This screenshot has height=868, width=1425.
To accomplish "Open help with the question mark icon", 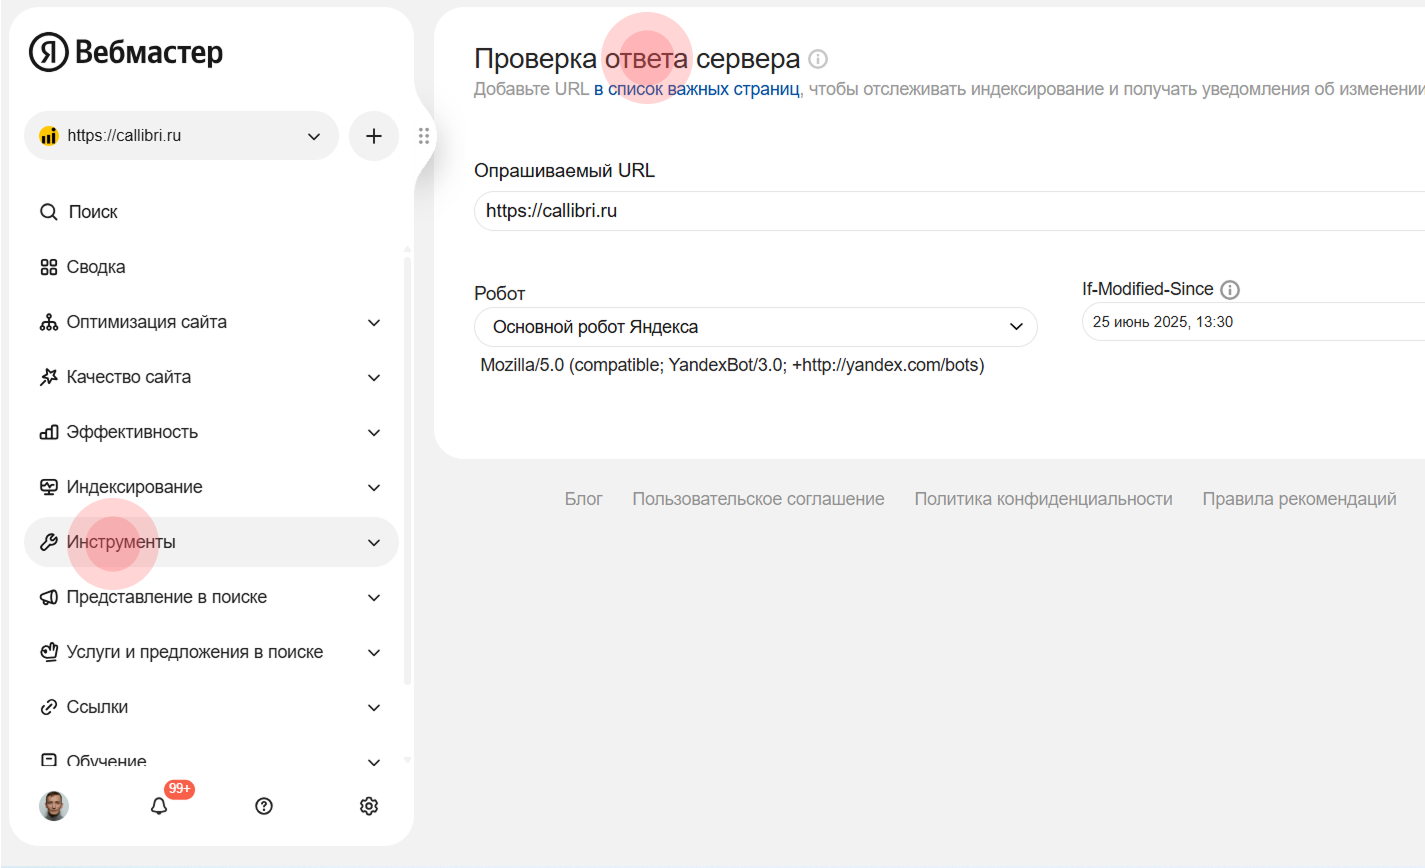I will (263, 805).
